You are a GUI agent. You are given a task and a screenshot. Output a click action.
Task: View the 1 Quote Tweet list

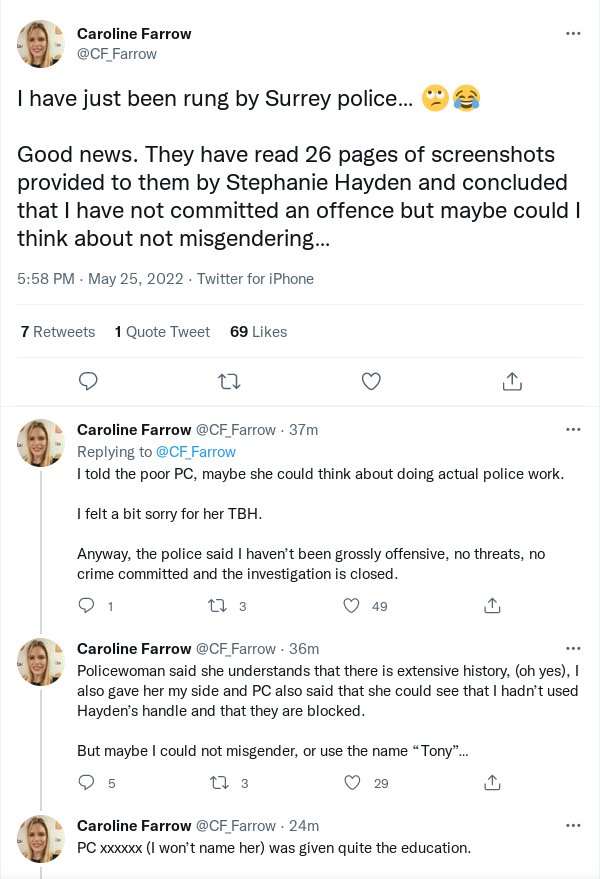pyautogui.click(x=162, y=332)
